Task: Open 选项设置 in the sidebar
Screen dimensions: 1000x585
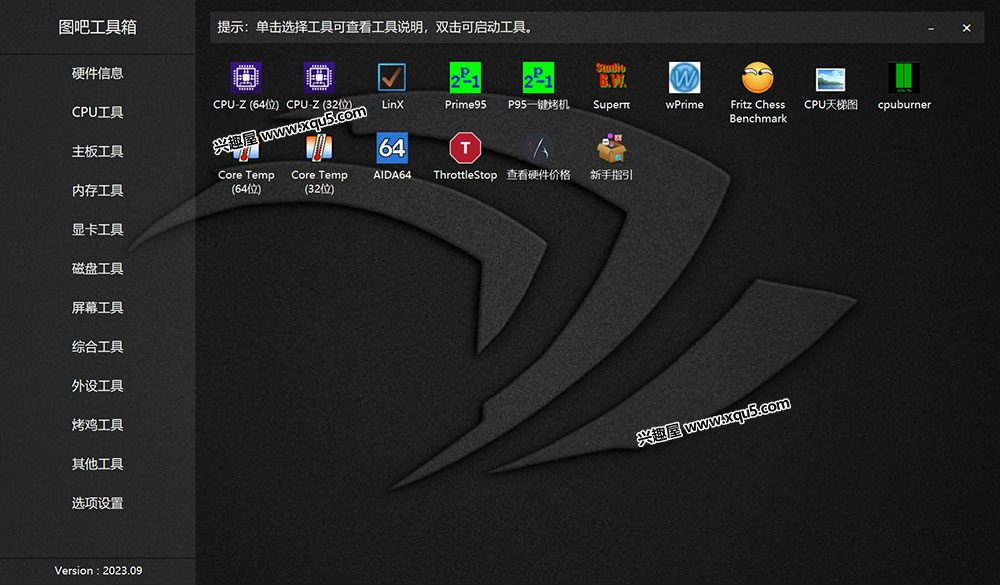Action: coord(98,503)
